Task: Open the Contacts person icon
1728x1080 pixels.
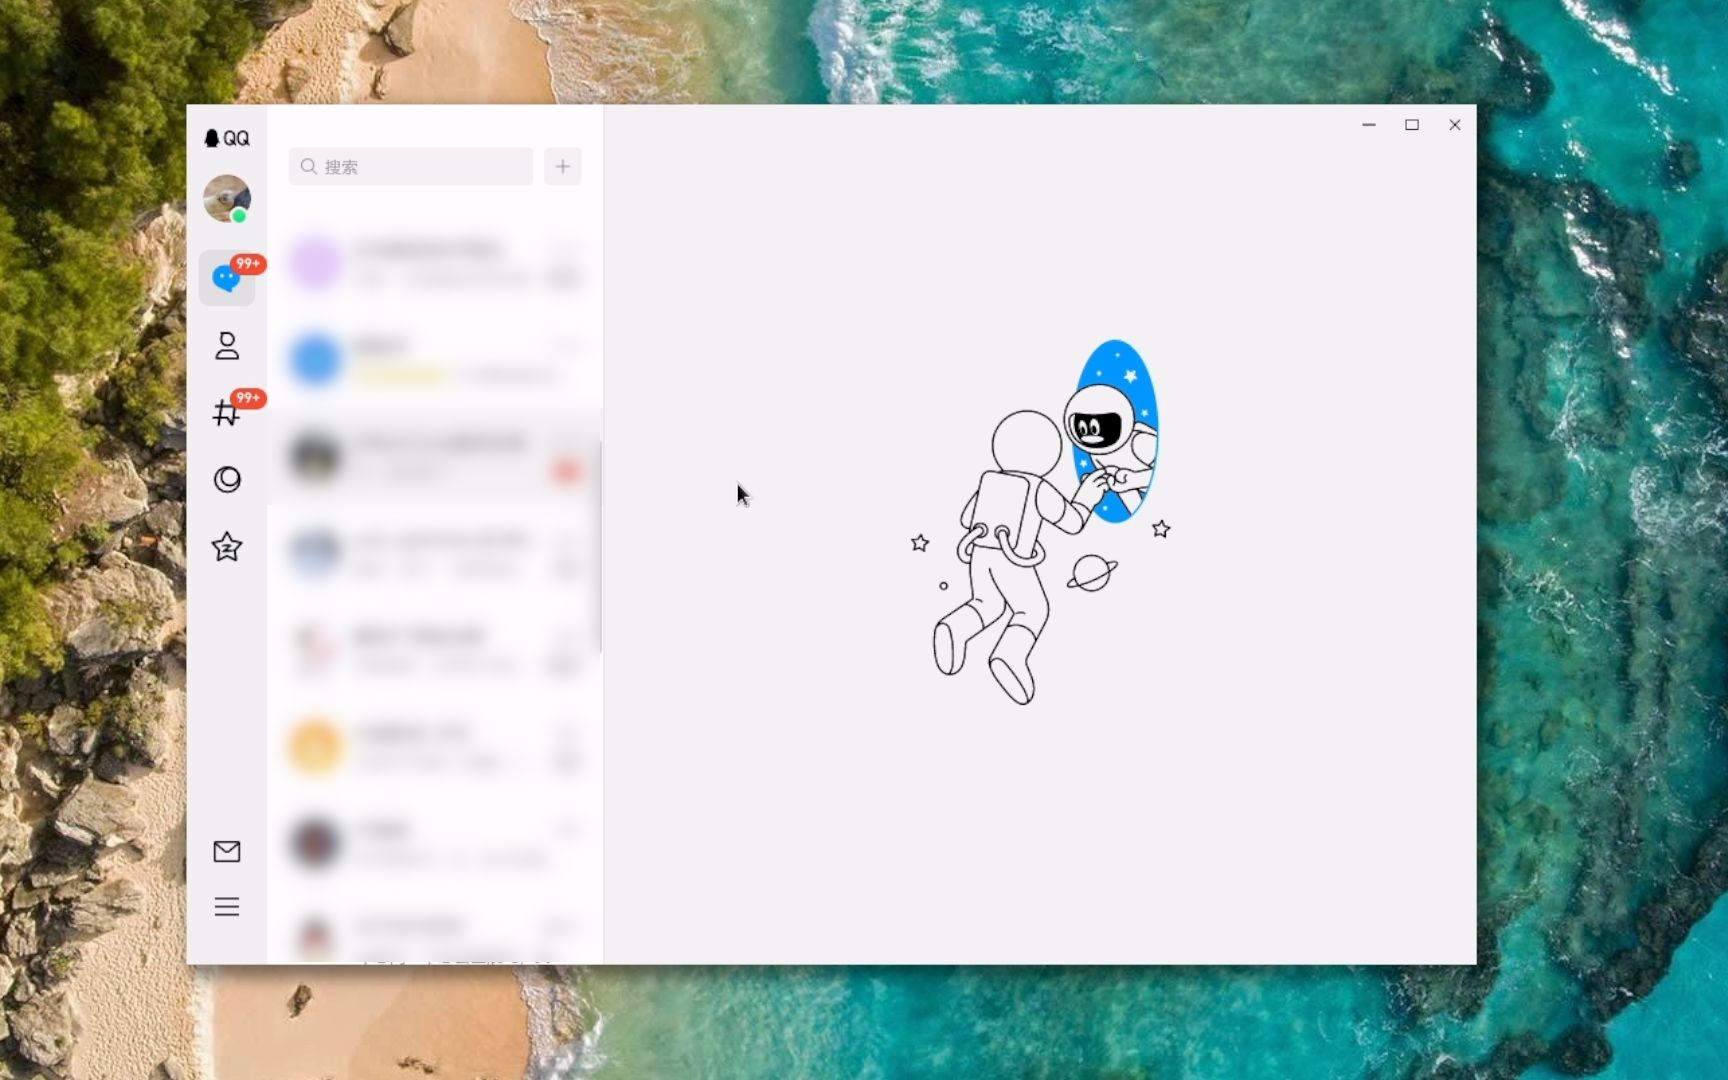Action: (227, 346)
